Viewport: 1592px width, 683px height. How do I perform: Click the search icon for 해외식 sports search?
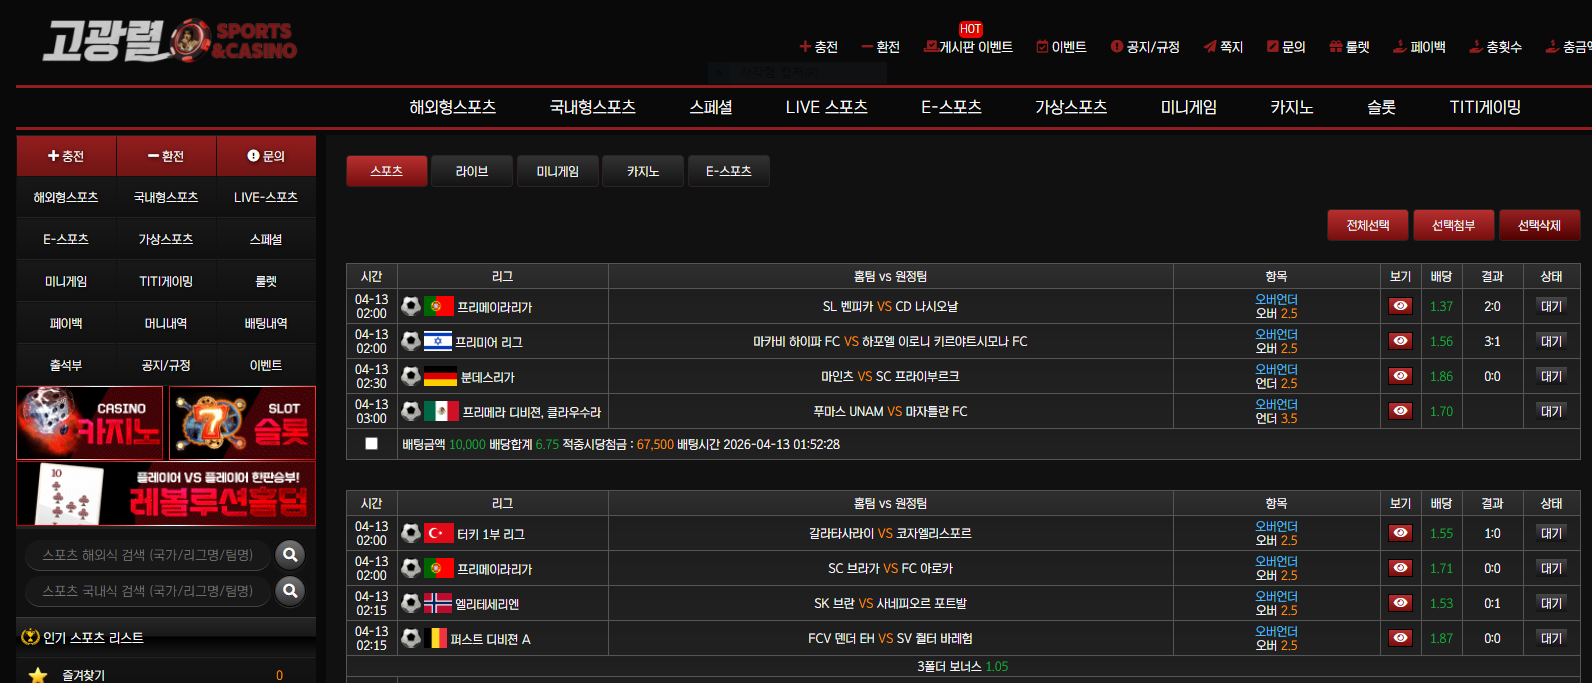[x=290, y=554]
